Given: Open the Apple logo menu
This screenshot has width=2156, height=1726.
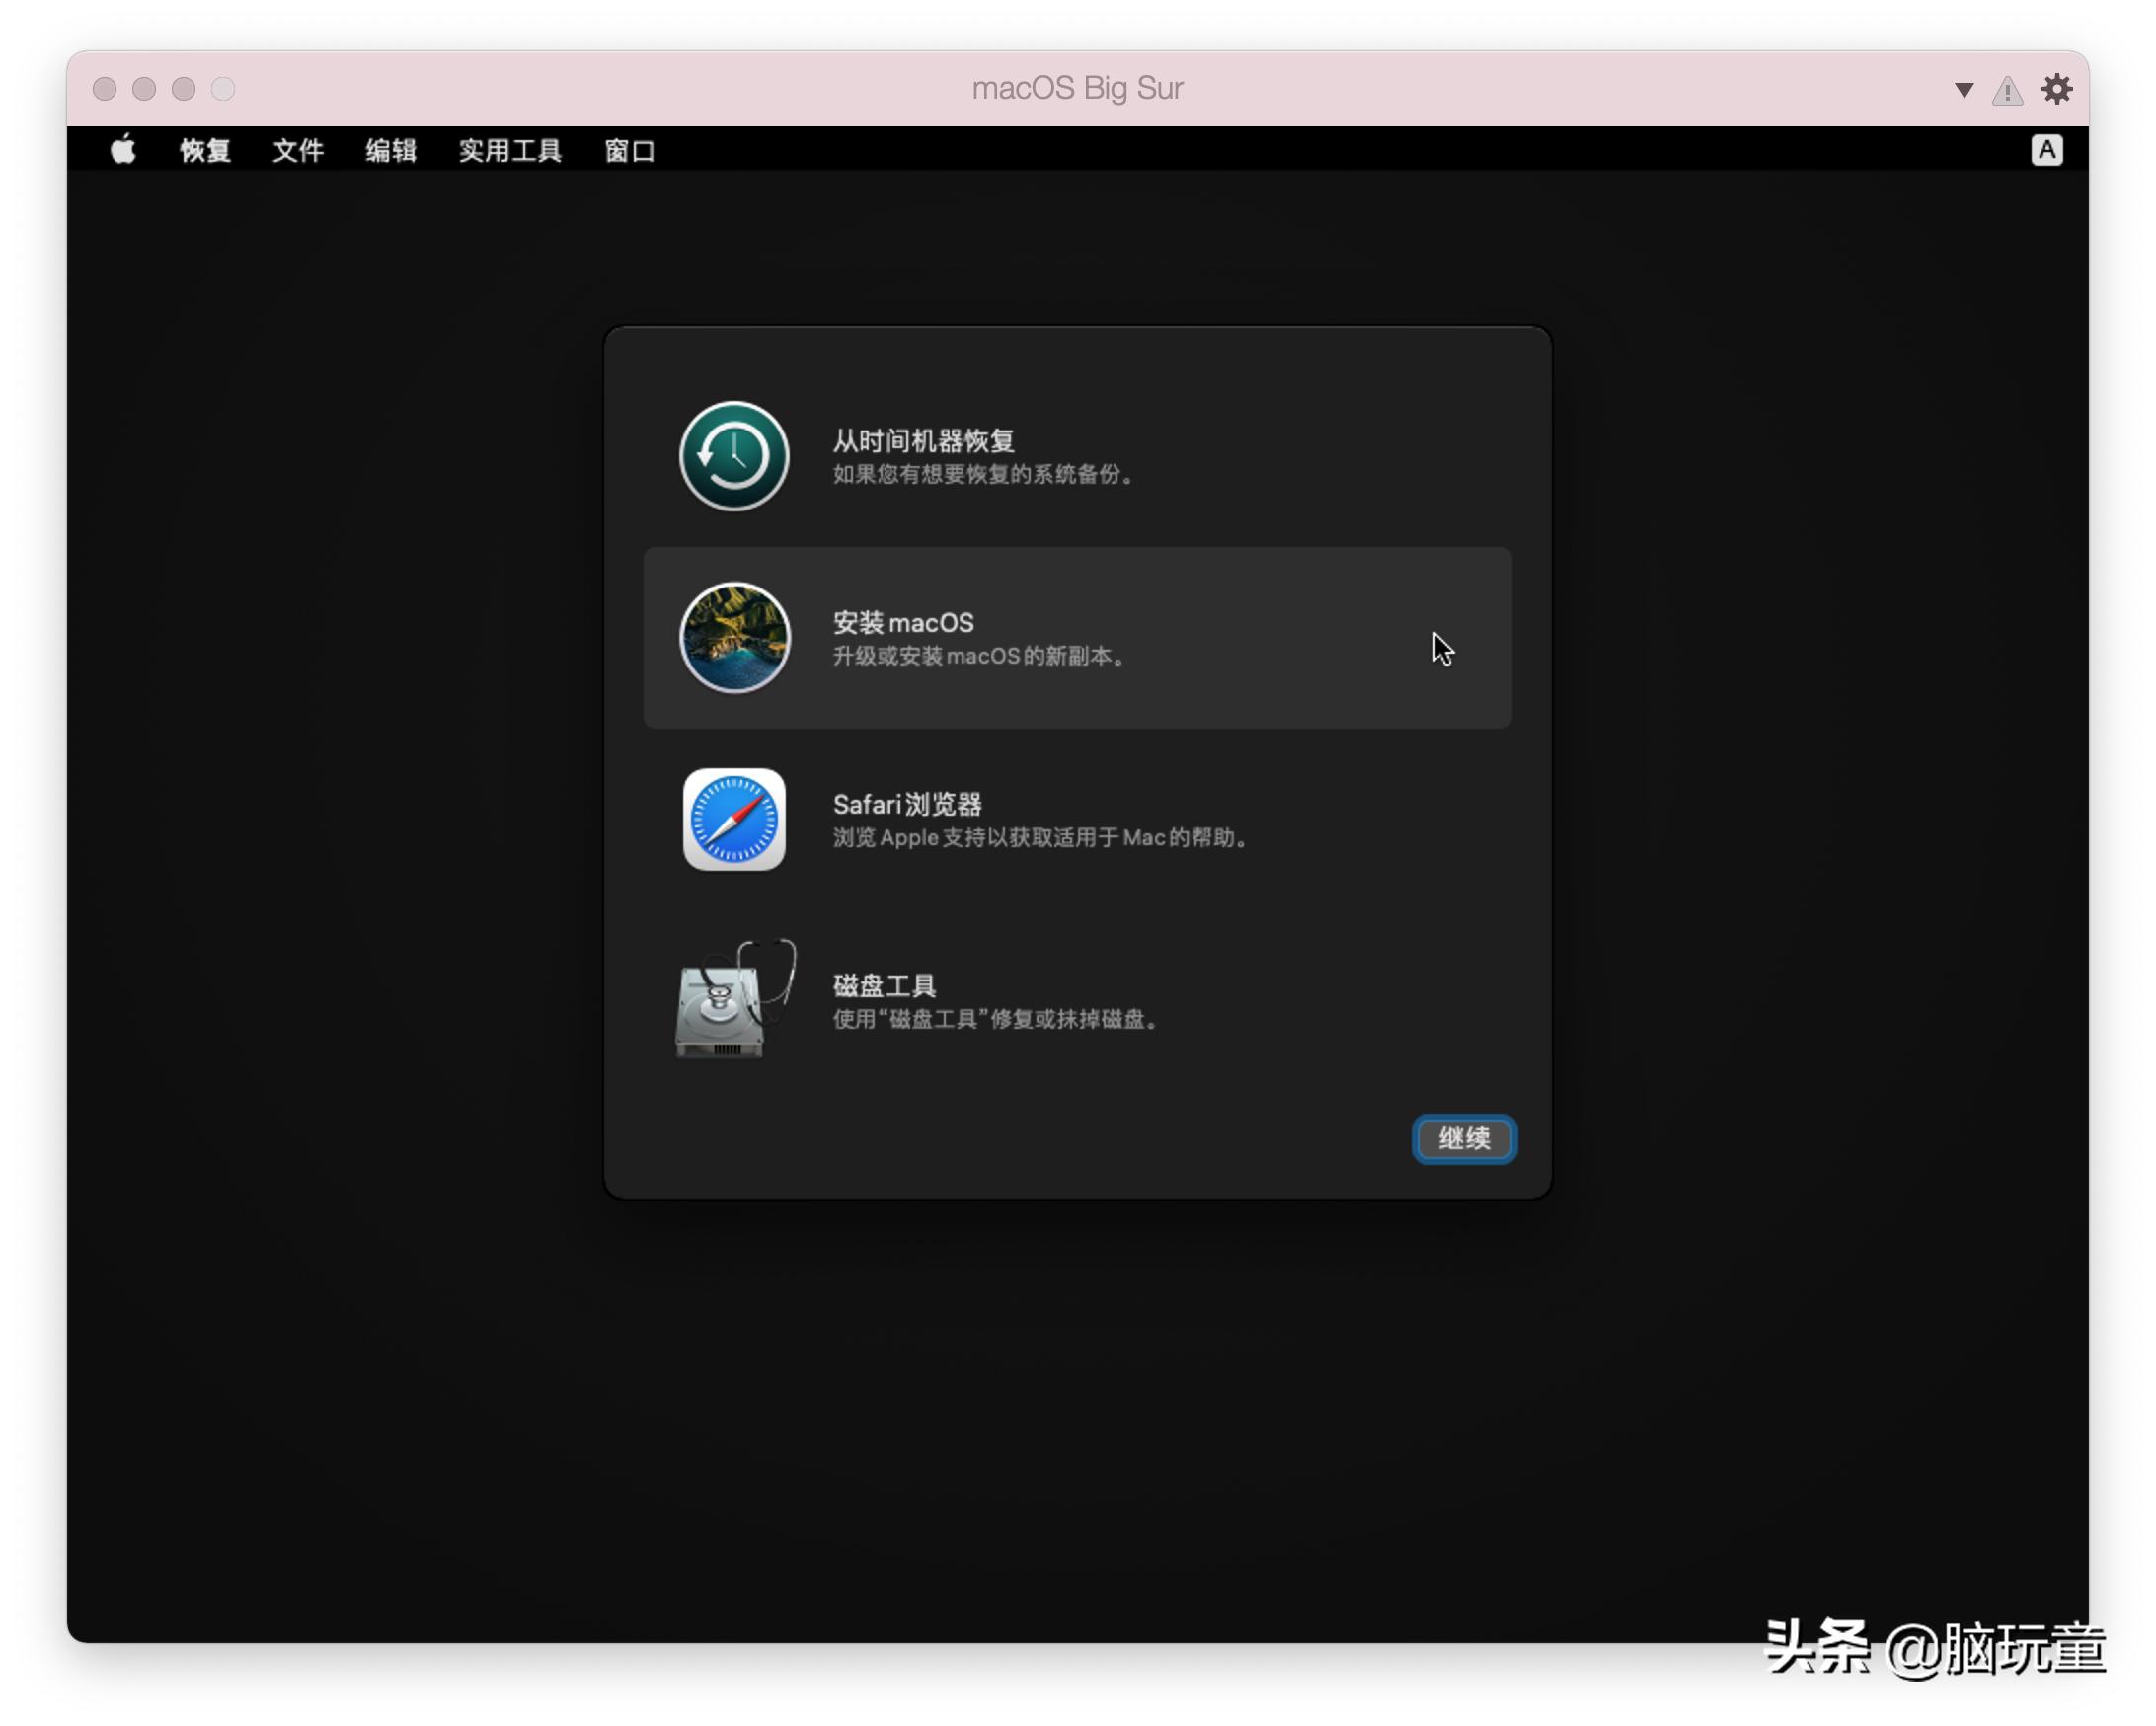Looking at the screenshot, I should pos(123,150).
